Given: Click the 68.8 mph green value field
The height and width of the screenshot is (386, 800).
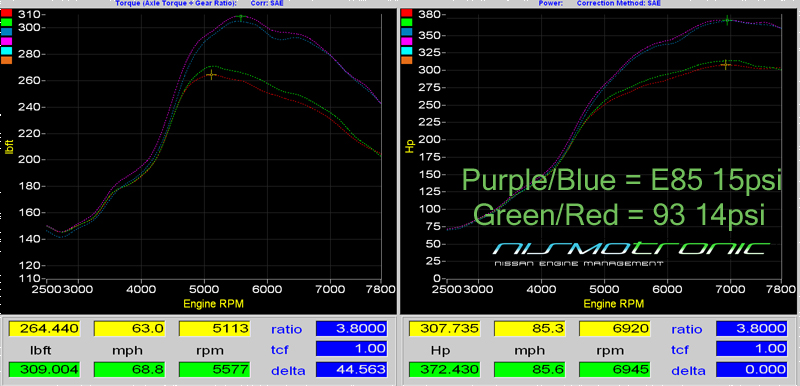Looking at the screenshot, I should [130, 369].
